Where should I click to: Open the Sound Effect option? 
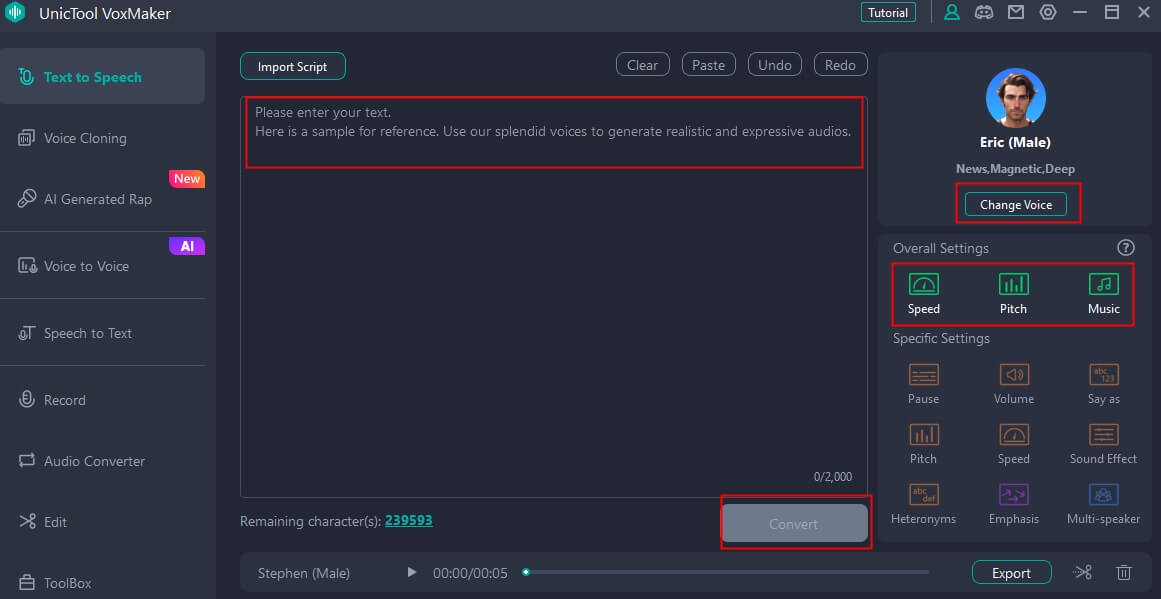point(1103,444)
